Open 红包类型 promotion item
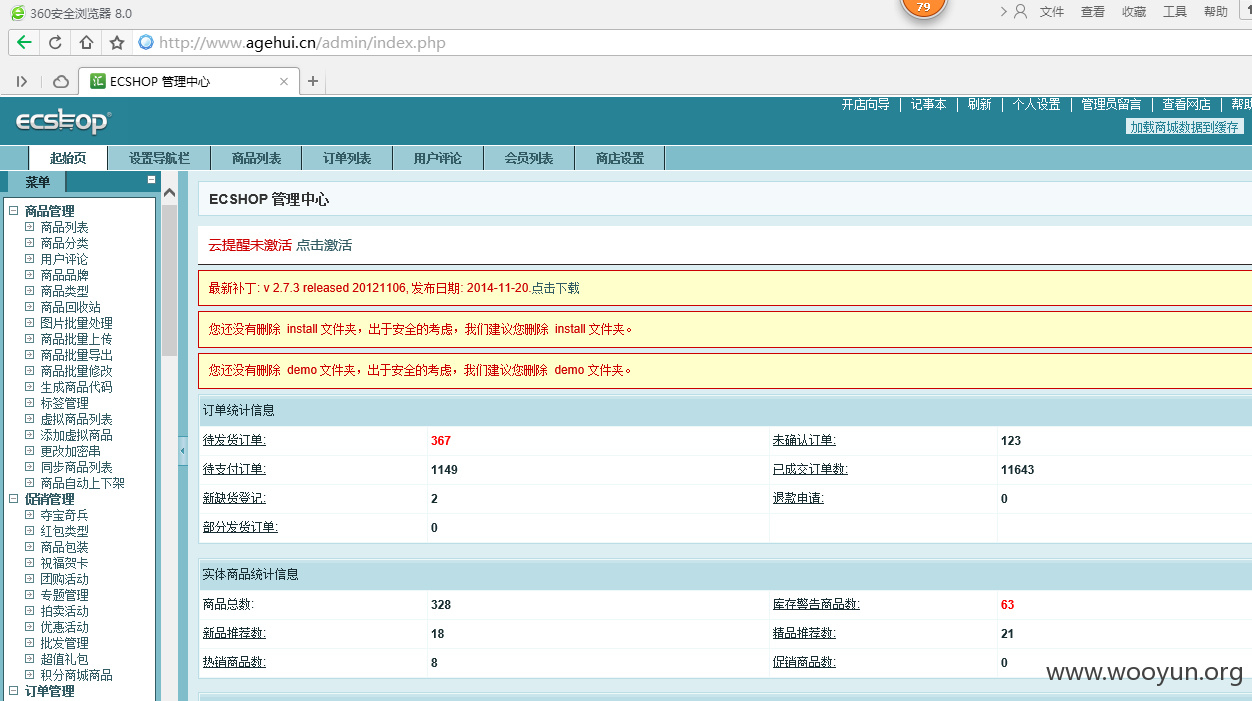Screen dimensions: 1252x701 (x=64, y=531)
